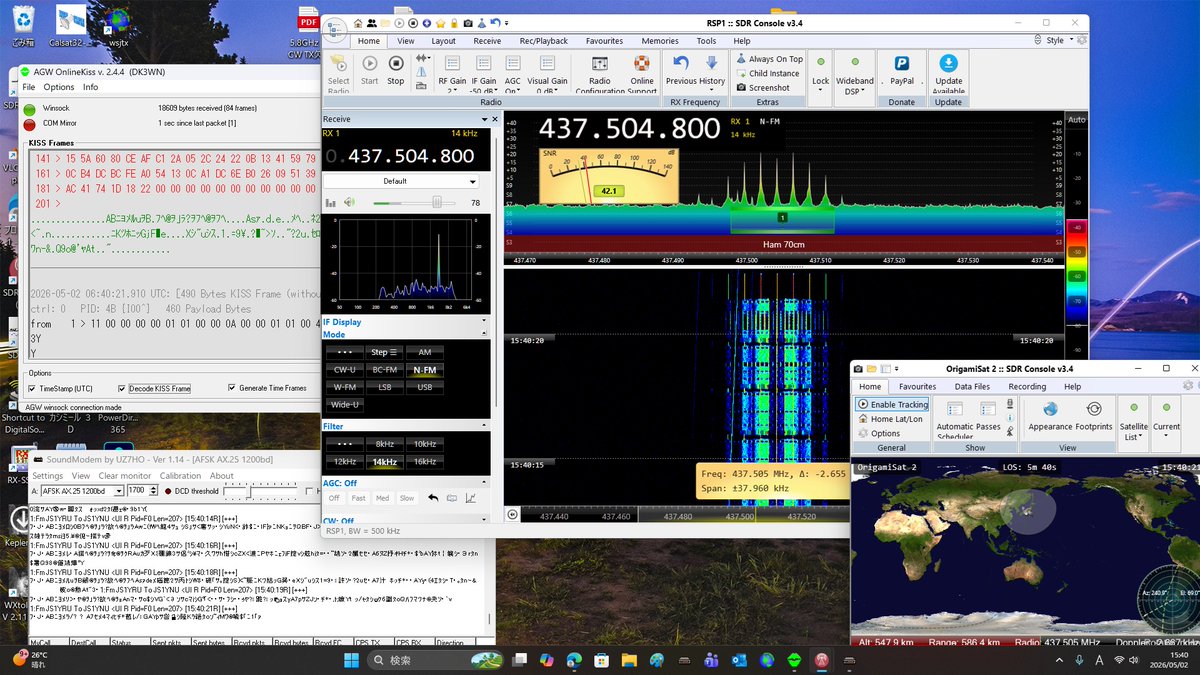Click the Start radio icon in ribbon

369,69
